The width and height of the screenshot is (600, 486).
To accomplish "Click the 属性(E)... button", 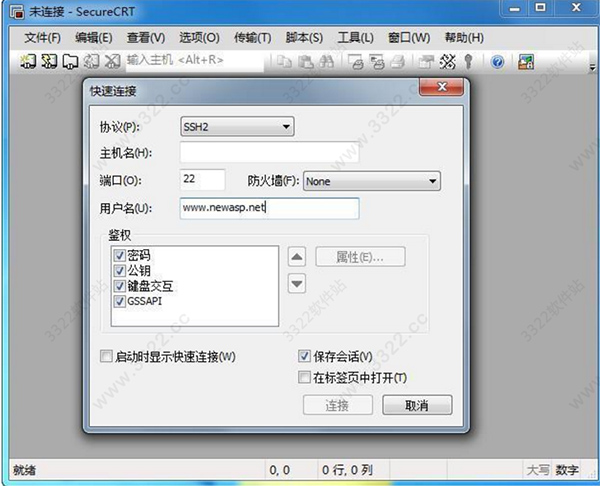I will (x=360, y=257).
